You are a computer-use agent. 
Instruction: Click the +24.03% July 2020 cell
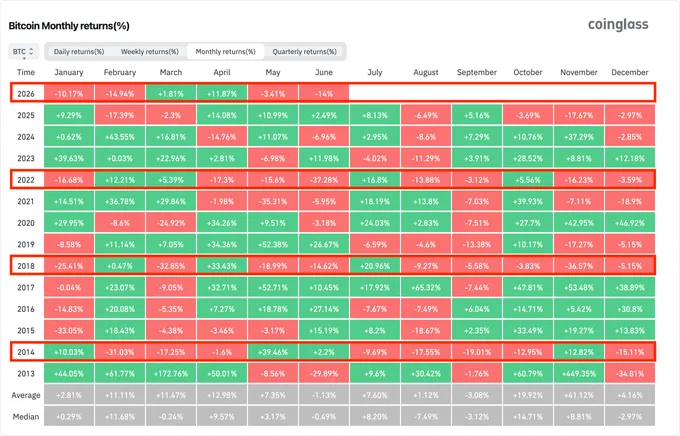click(375, 223)
